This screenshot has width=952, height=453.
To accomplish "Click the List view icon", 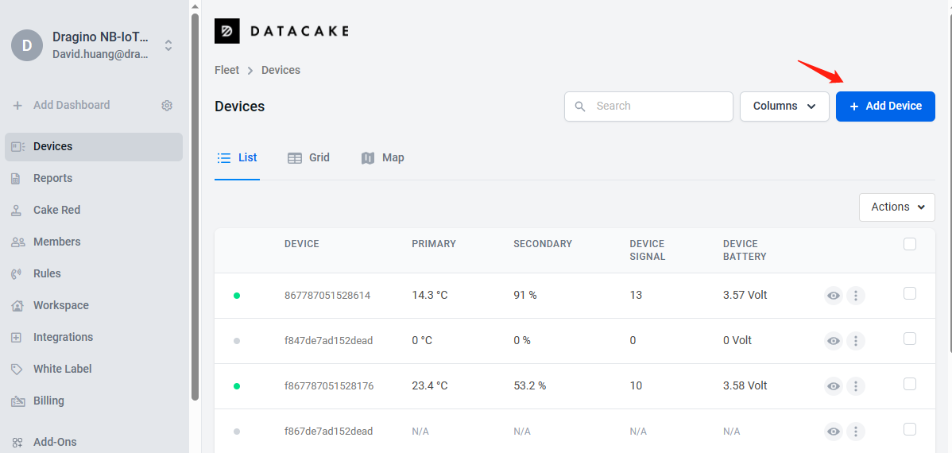I will coord(224,158).
